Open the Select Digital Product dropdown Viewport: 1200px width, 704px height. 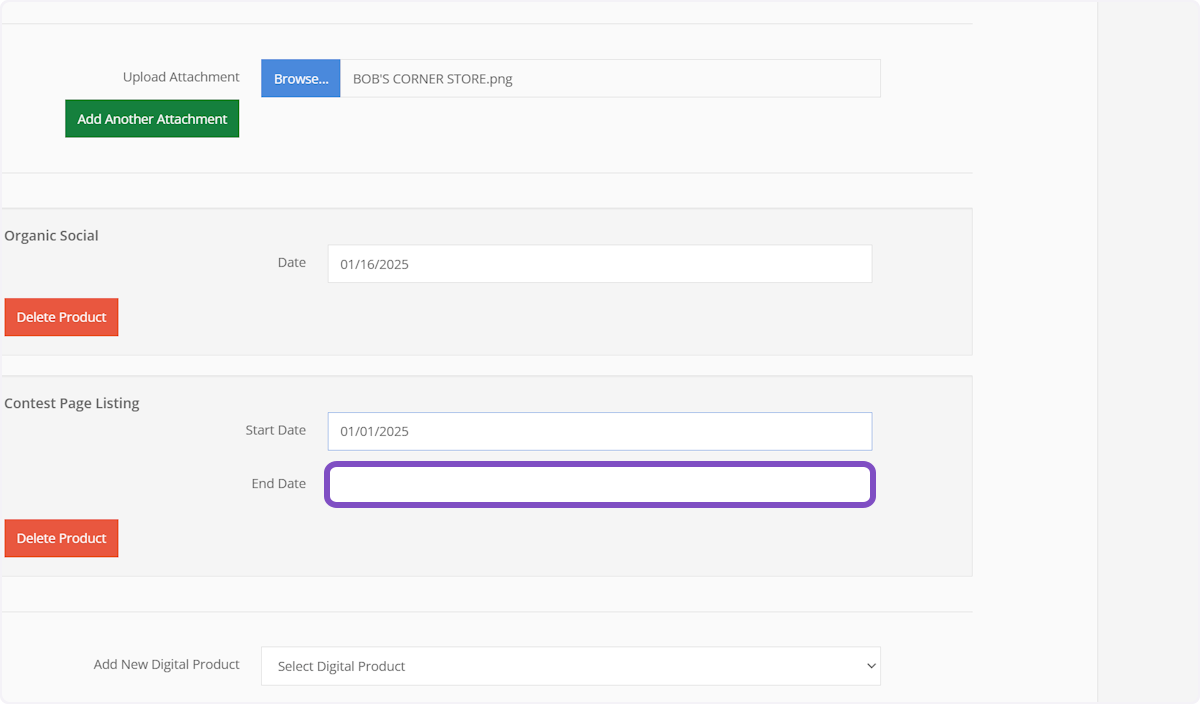[x=570, y=666]
